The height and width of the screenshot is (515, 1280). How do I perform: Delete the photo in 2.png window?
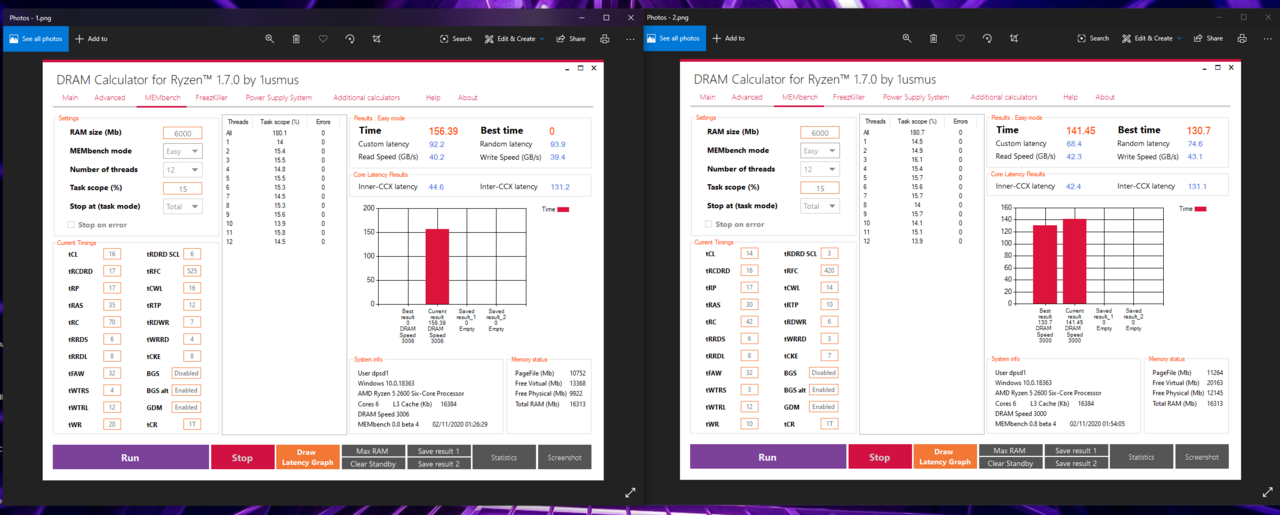(x=933, y=39)
